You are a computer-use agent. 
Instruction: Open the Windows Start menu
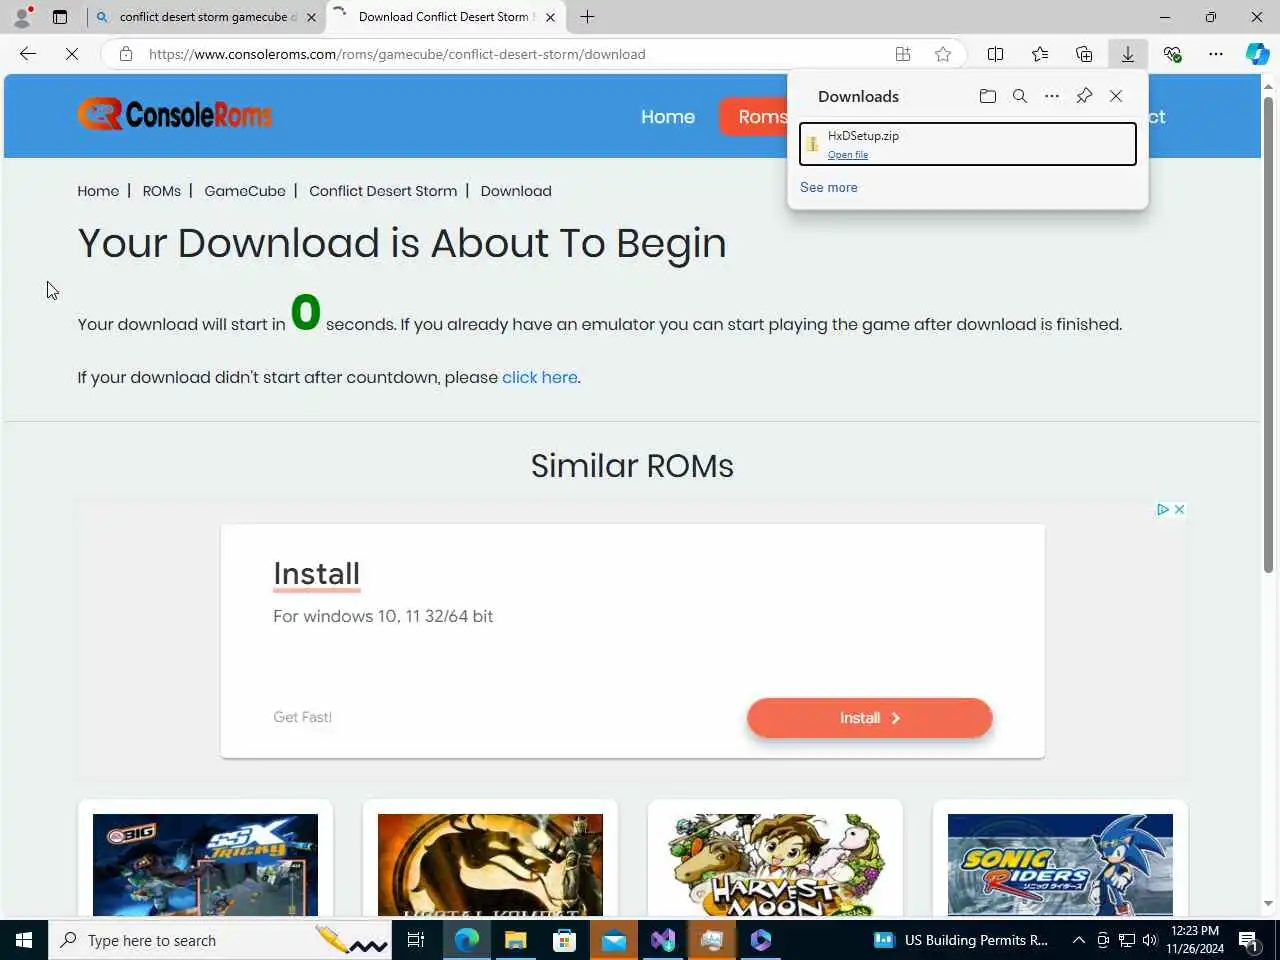(24, 940)
